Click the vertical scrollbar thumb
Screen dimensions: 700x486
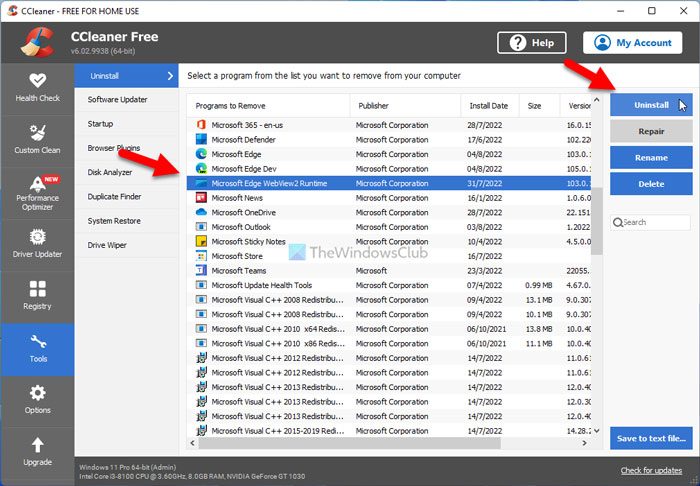[x=597, y=221]
